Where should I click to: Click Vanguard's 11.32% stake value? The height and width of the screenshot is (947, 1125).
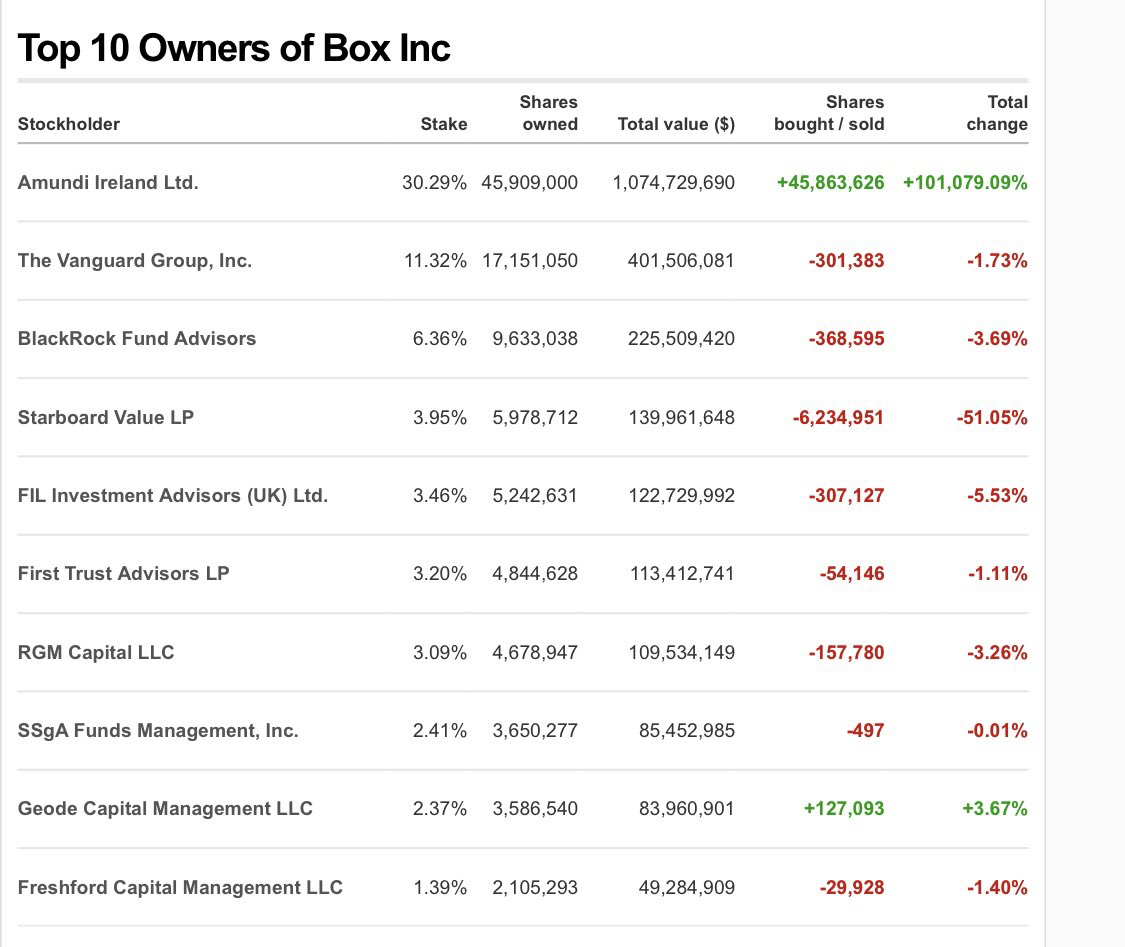(436, 261)
